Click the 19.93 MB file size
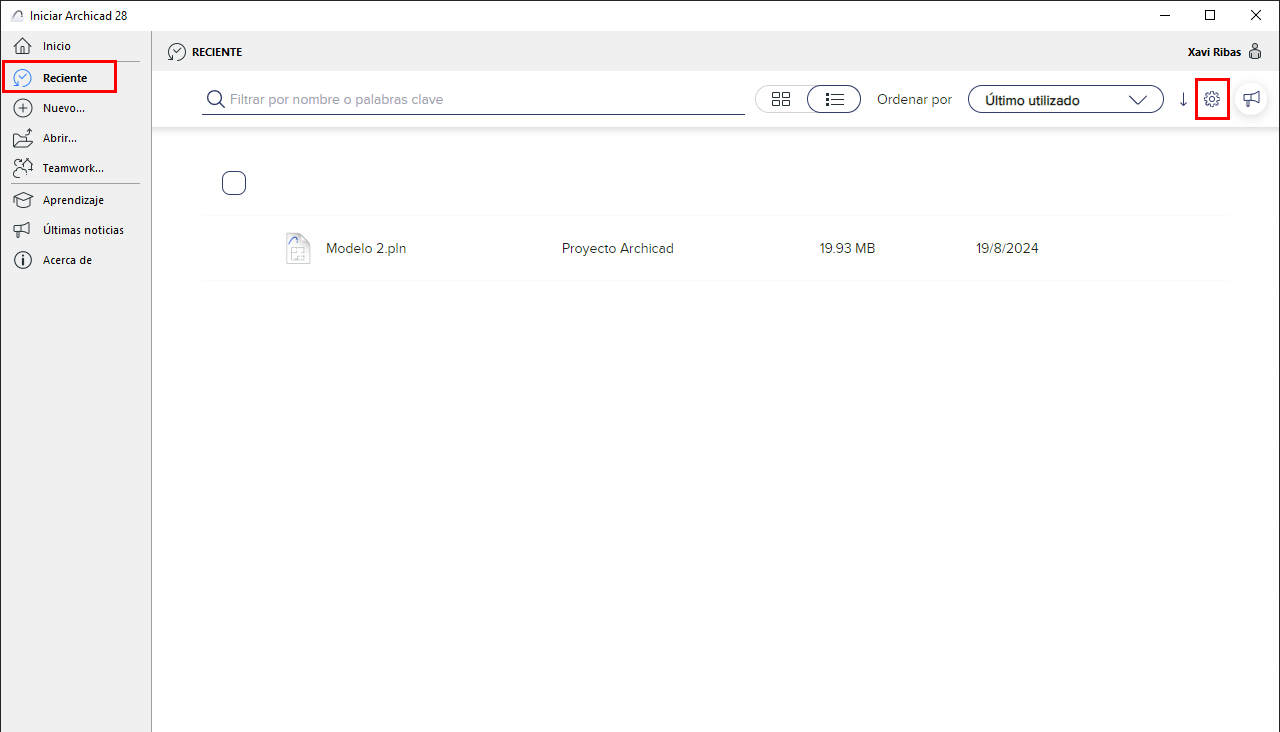Screen dimensions: 1280x732 pos(847,249)
